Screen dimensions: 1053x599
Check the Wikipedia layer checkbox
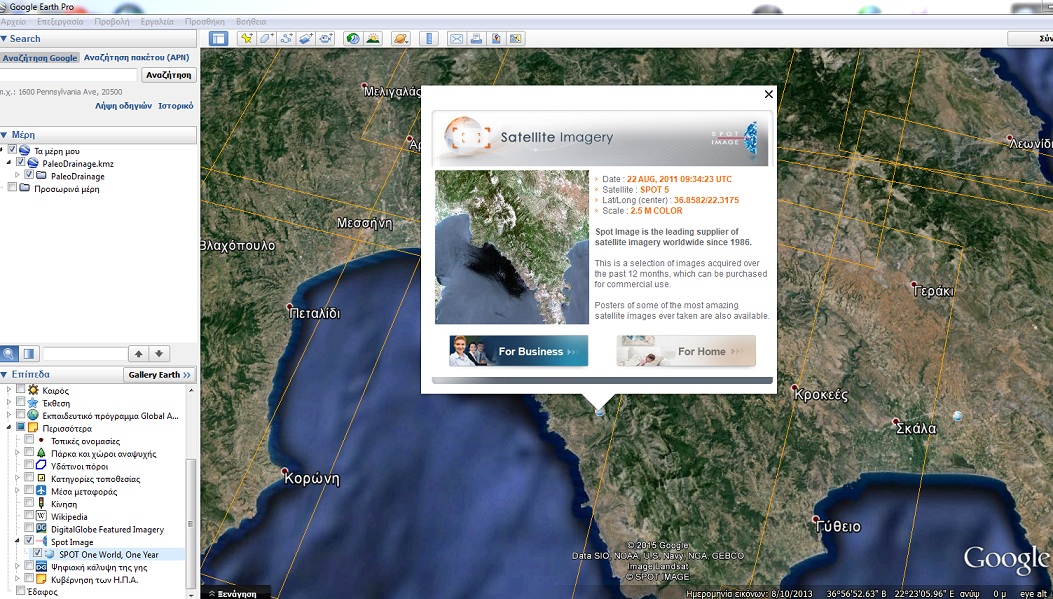(29, 516)
